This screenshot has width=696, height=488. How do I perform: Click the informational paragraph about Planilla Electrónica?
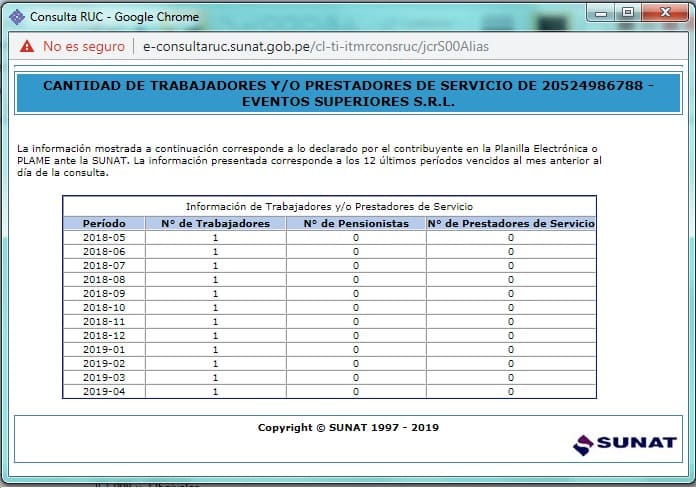coord(309,160)
